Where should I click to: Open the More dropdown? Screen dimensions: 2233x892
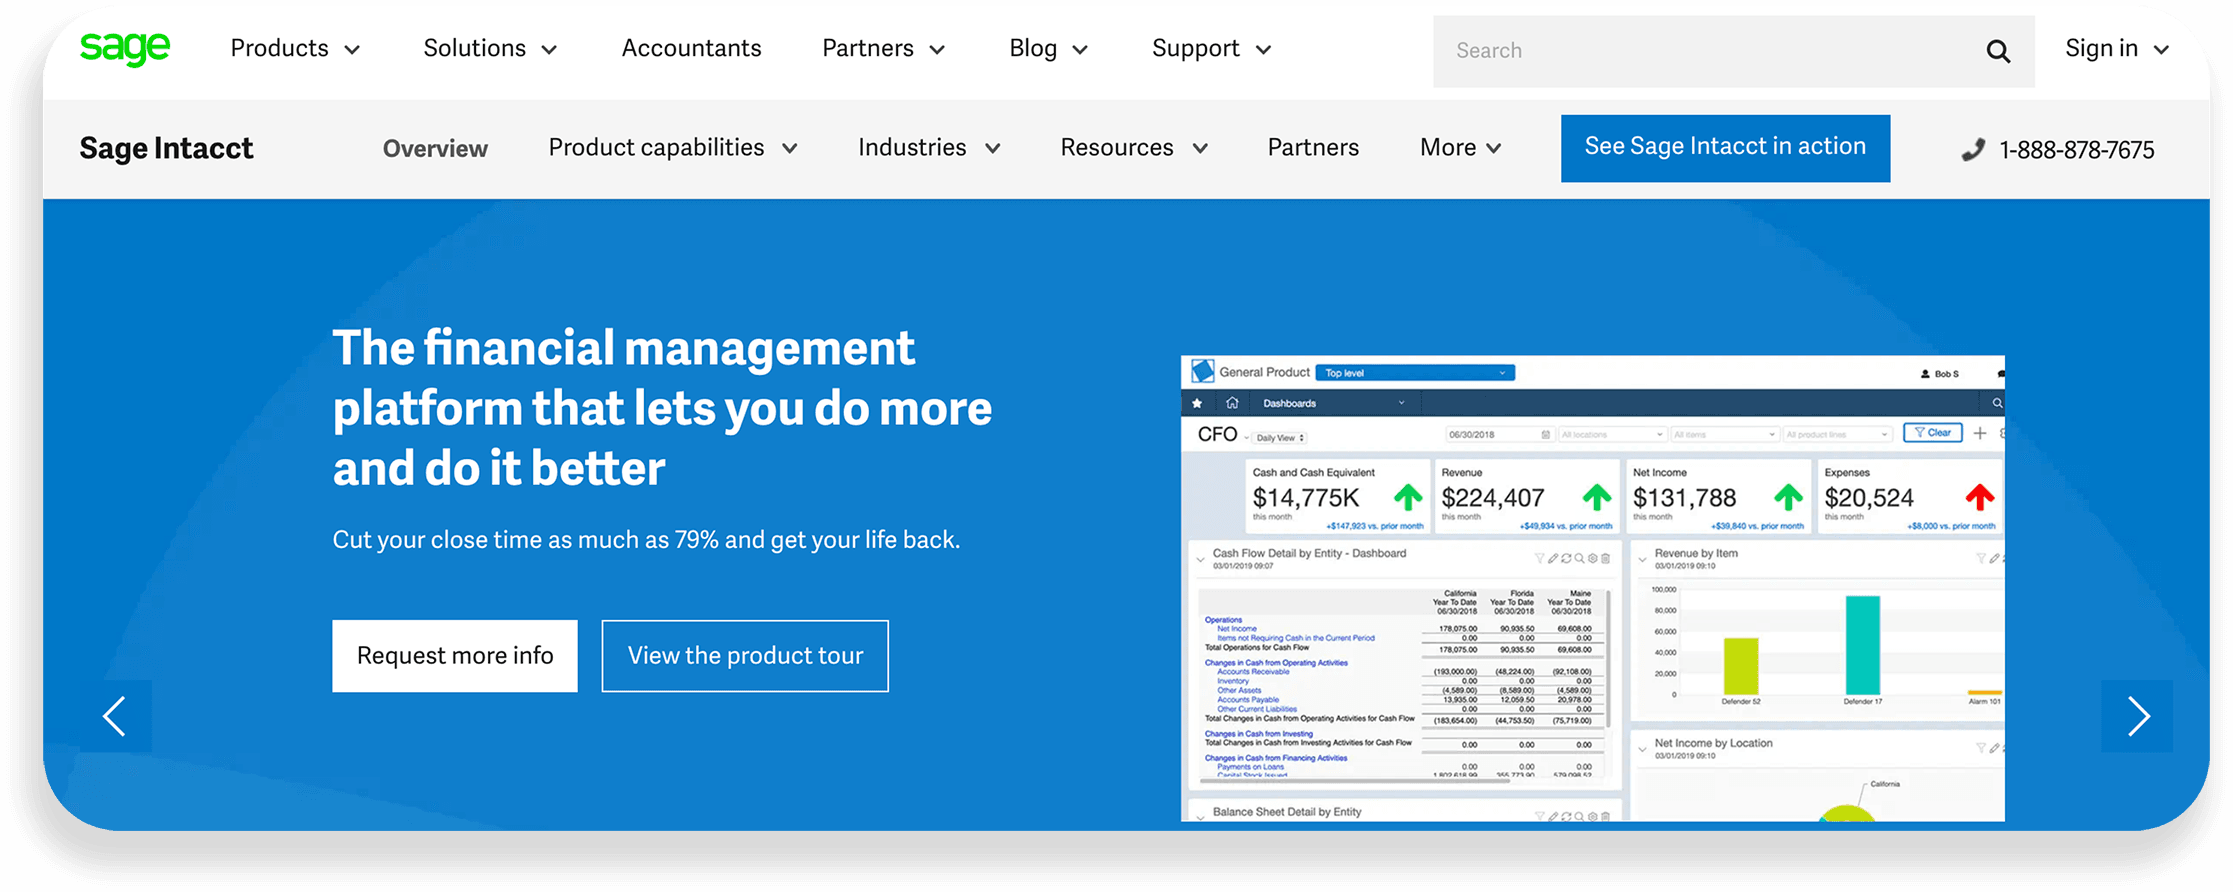coord(1461,148)
